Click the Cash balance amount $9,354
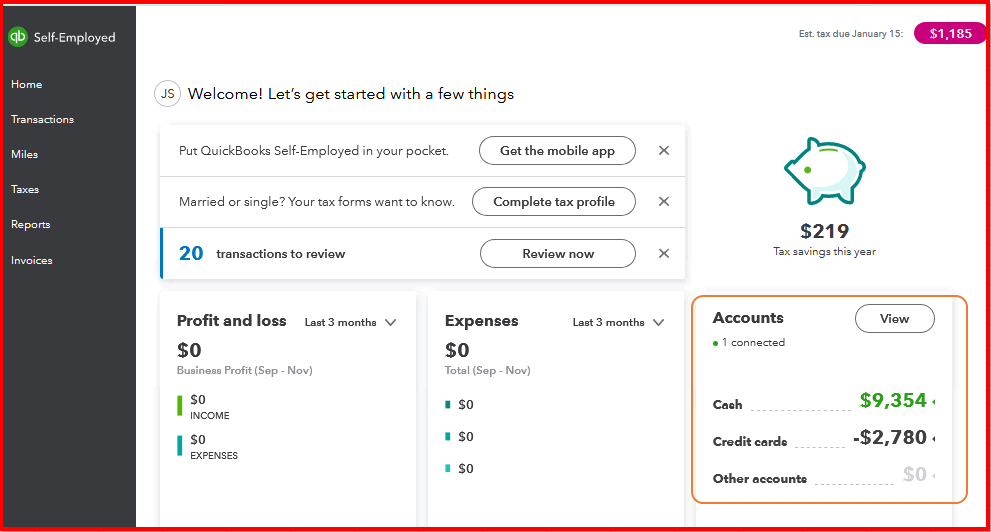The width and height of the screenshot is (991, 532). point(893,401)
